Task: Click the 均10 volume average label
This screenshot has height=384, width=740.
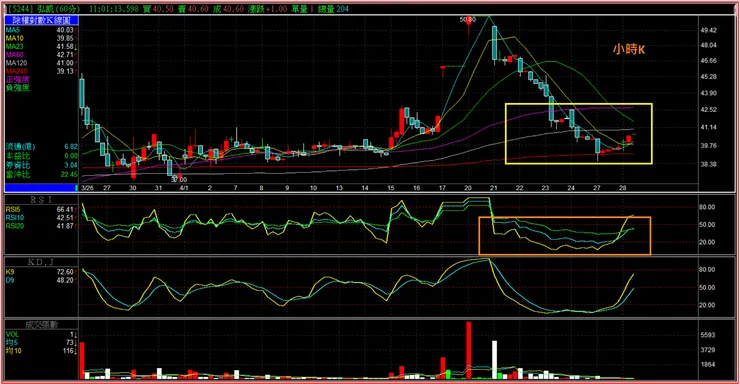Action: coord(14,351)
